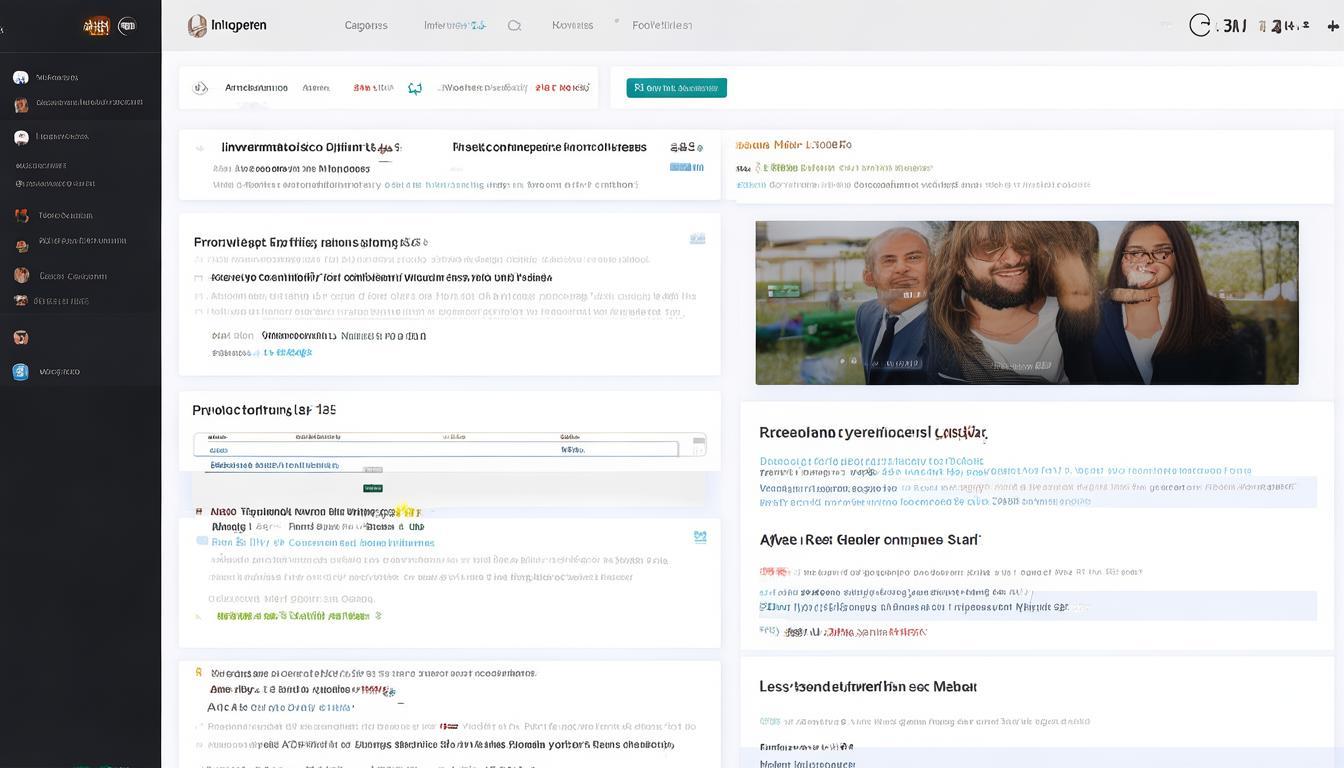The height and width of the screenshot is (768, 1344).
Task: Tick the second checkbox in the Fronwlegpt card list
Action: (198, 296)
